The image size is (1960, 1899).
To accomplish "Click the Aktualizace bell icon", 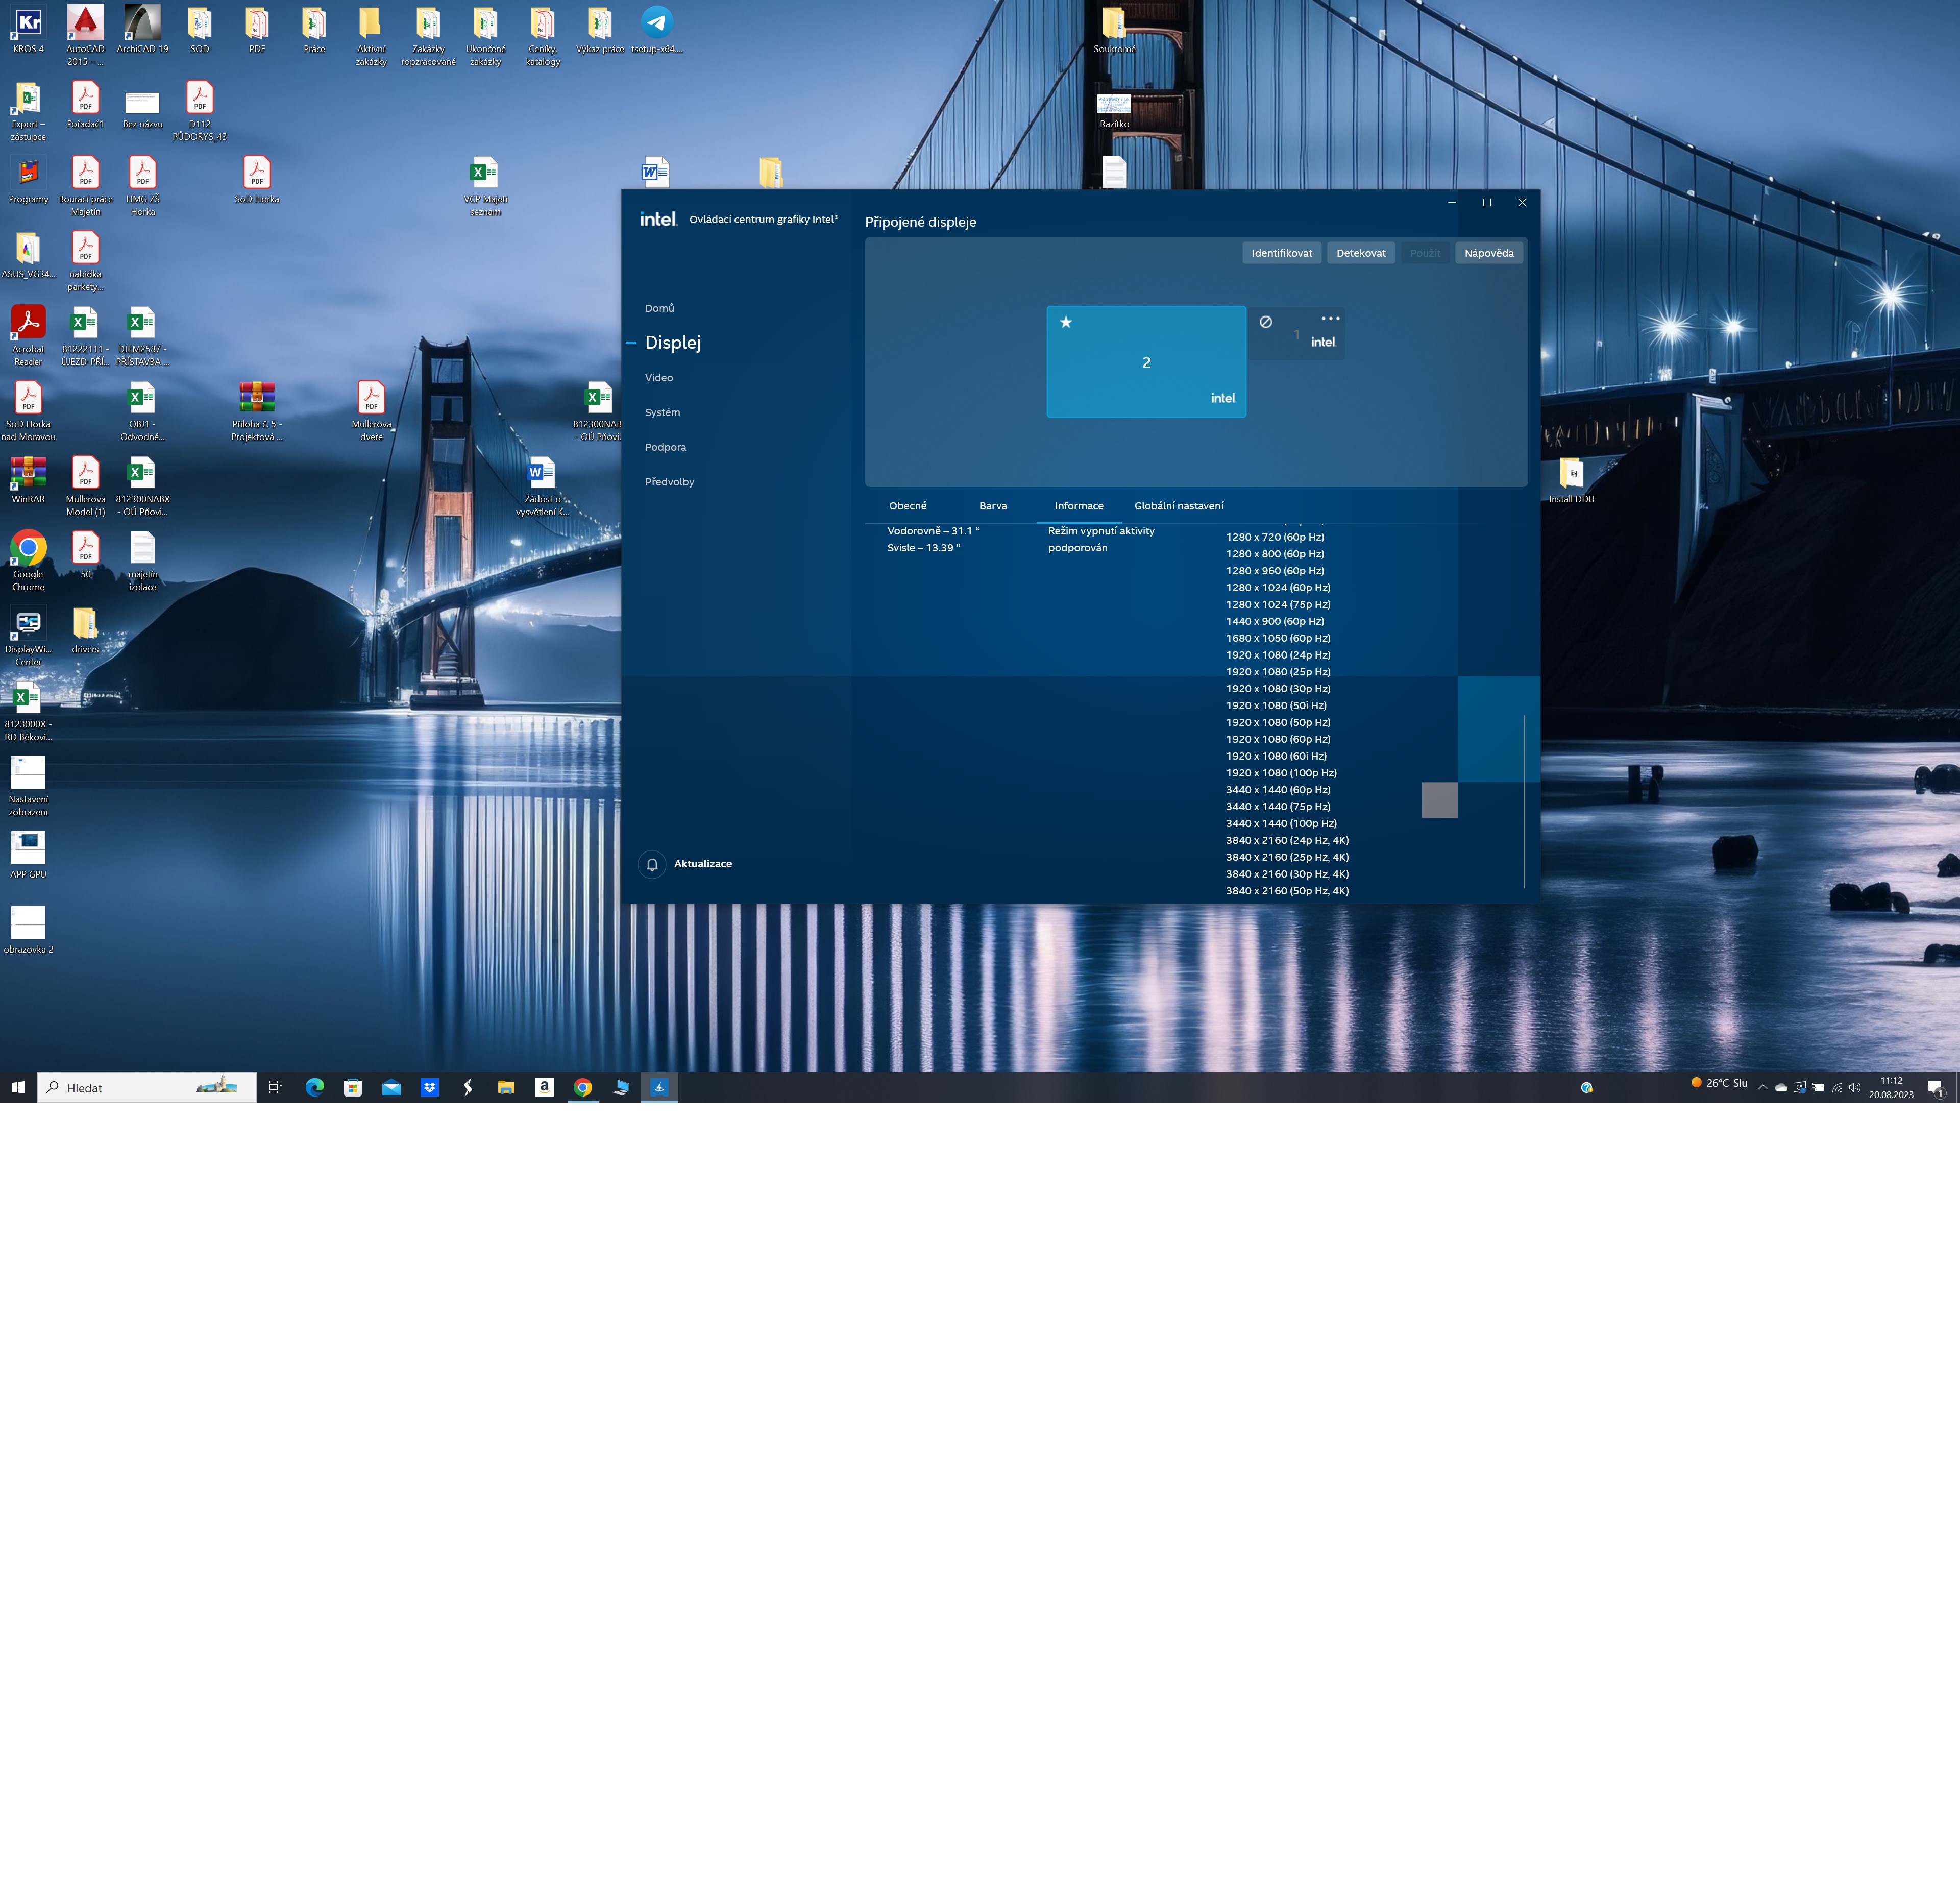I will click(x=652, y=864).
